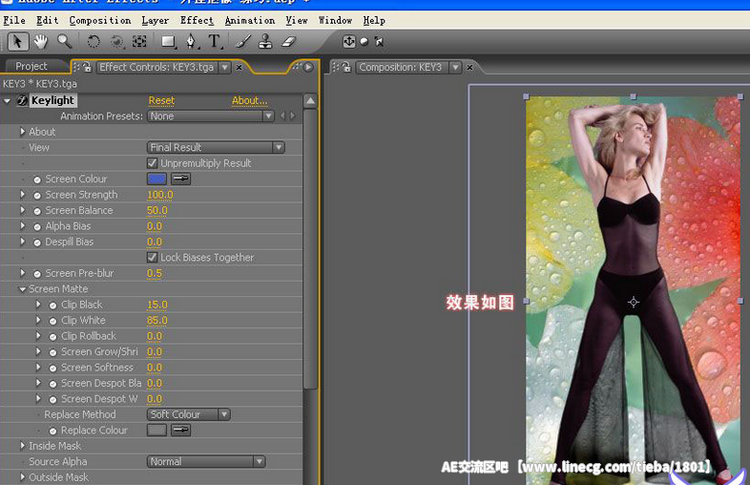Open the View Final Result dropdown
Image resolution: width=750 pixels, height=485 pixels.
216,147
